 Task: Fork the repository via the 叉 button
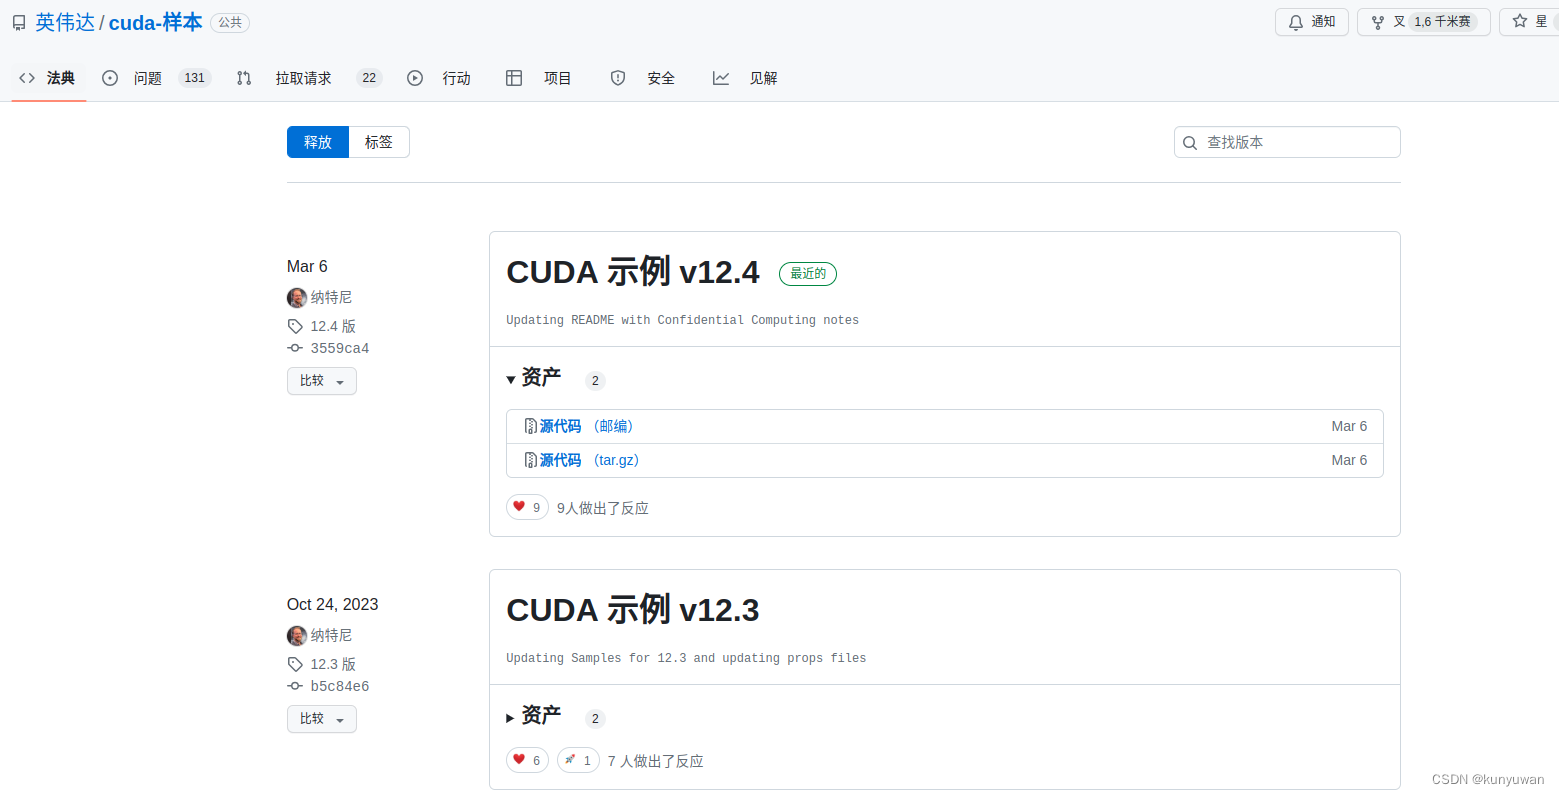pyautogui.click(x=1424, y=22)
